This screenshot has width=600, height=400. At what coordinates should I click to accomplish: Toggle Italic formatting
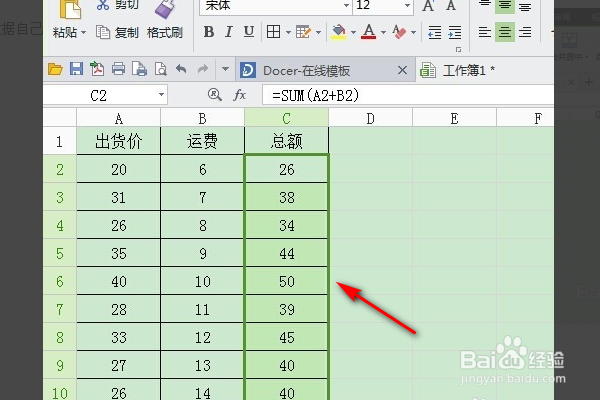click(229, 32)
